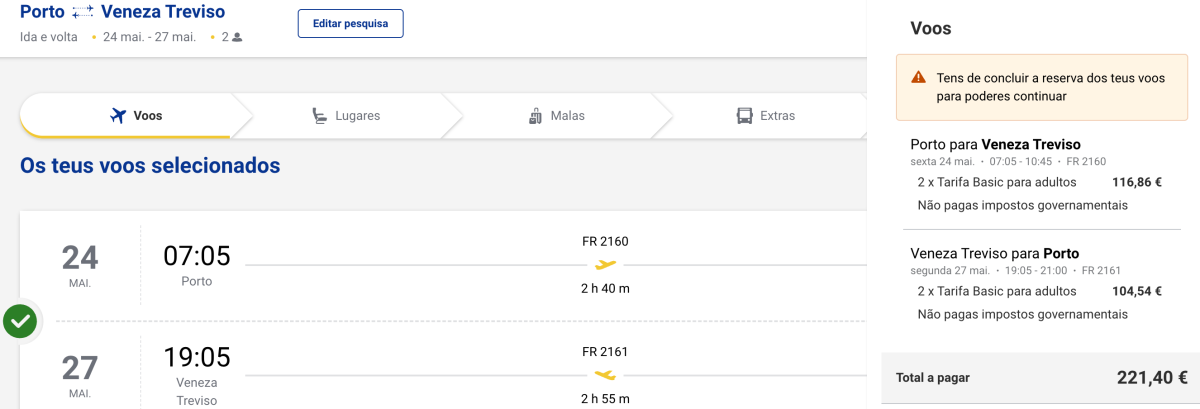Screen dimensions: 1200x409
Task: Open the Voos tab
Action: point(135,116)
